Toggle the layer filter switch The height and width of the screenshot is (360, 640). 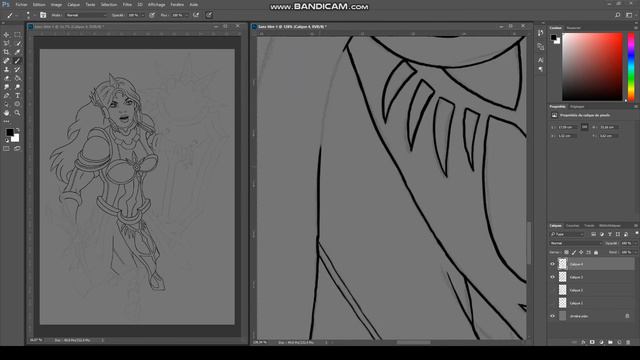tap(636, 233)
